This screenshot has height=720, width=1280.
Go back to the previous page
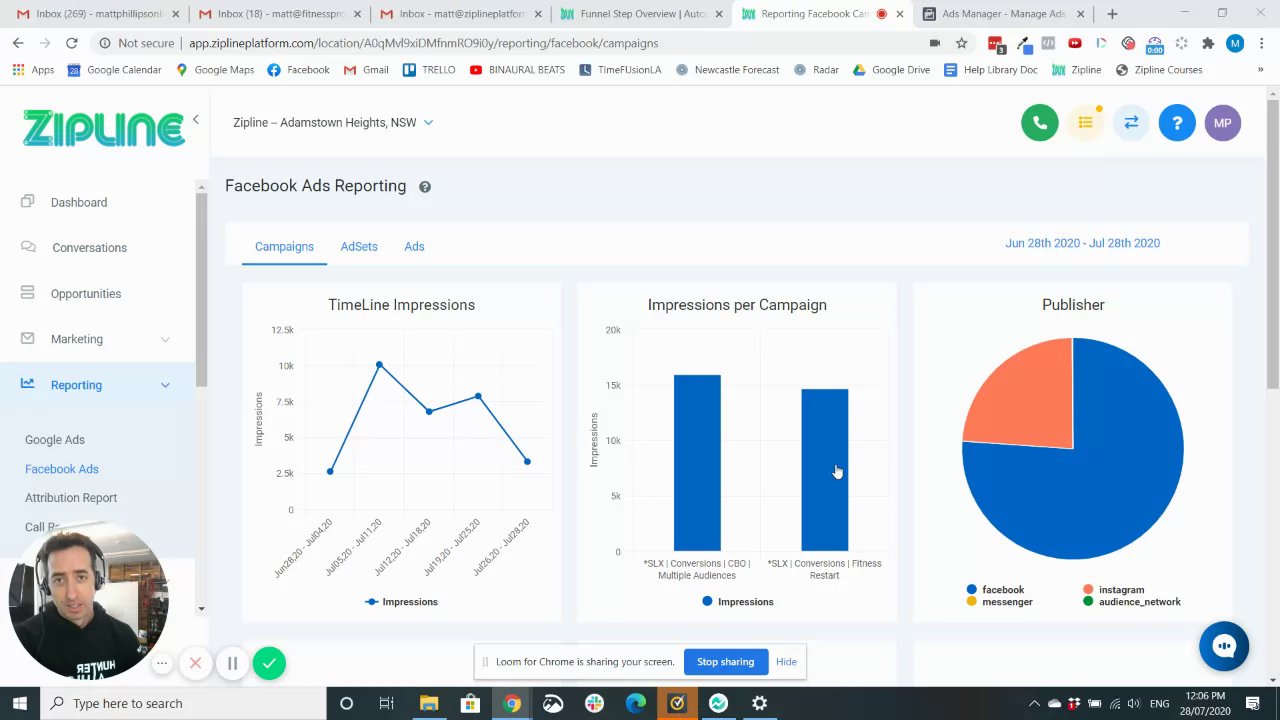pos(18,43)
